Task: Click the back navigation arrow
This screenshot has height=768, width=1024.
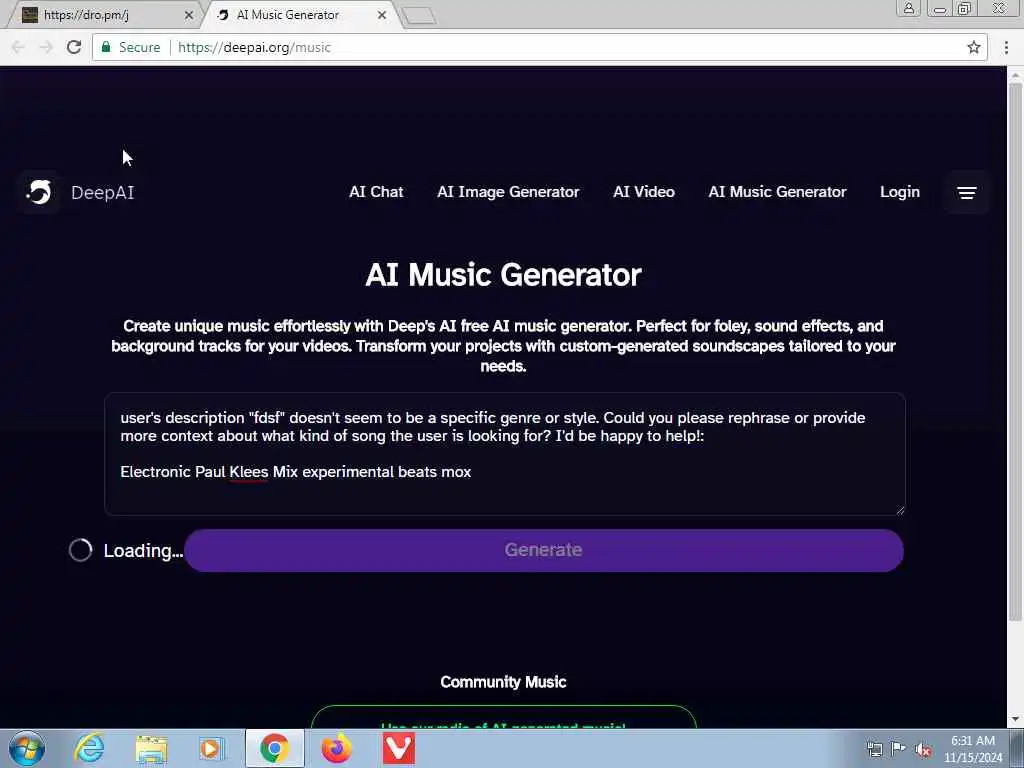Action: pos(18,47)
